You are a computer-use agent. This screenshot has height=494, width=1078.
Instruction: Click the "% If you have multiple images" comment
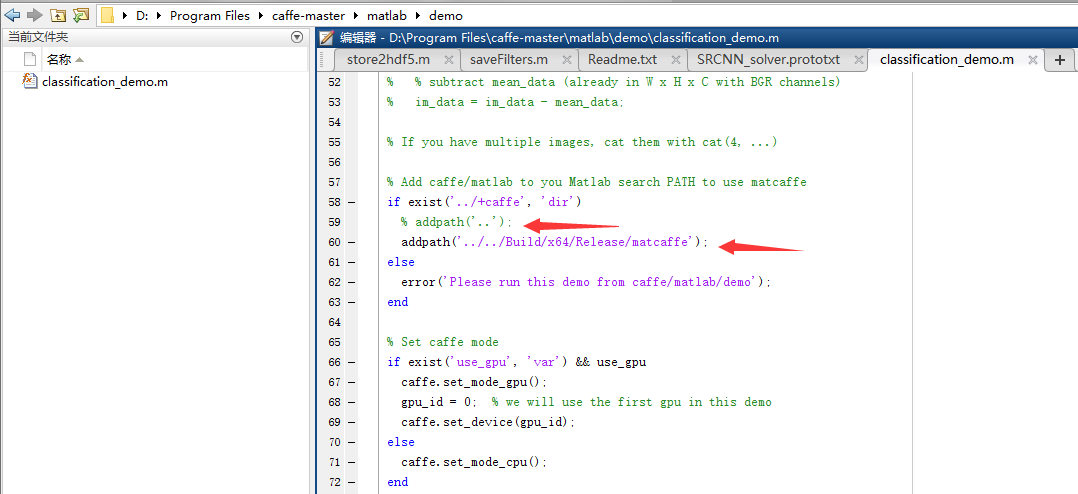pos(582,142)
